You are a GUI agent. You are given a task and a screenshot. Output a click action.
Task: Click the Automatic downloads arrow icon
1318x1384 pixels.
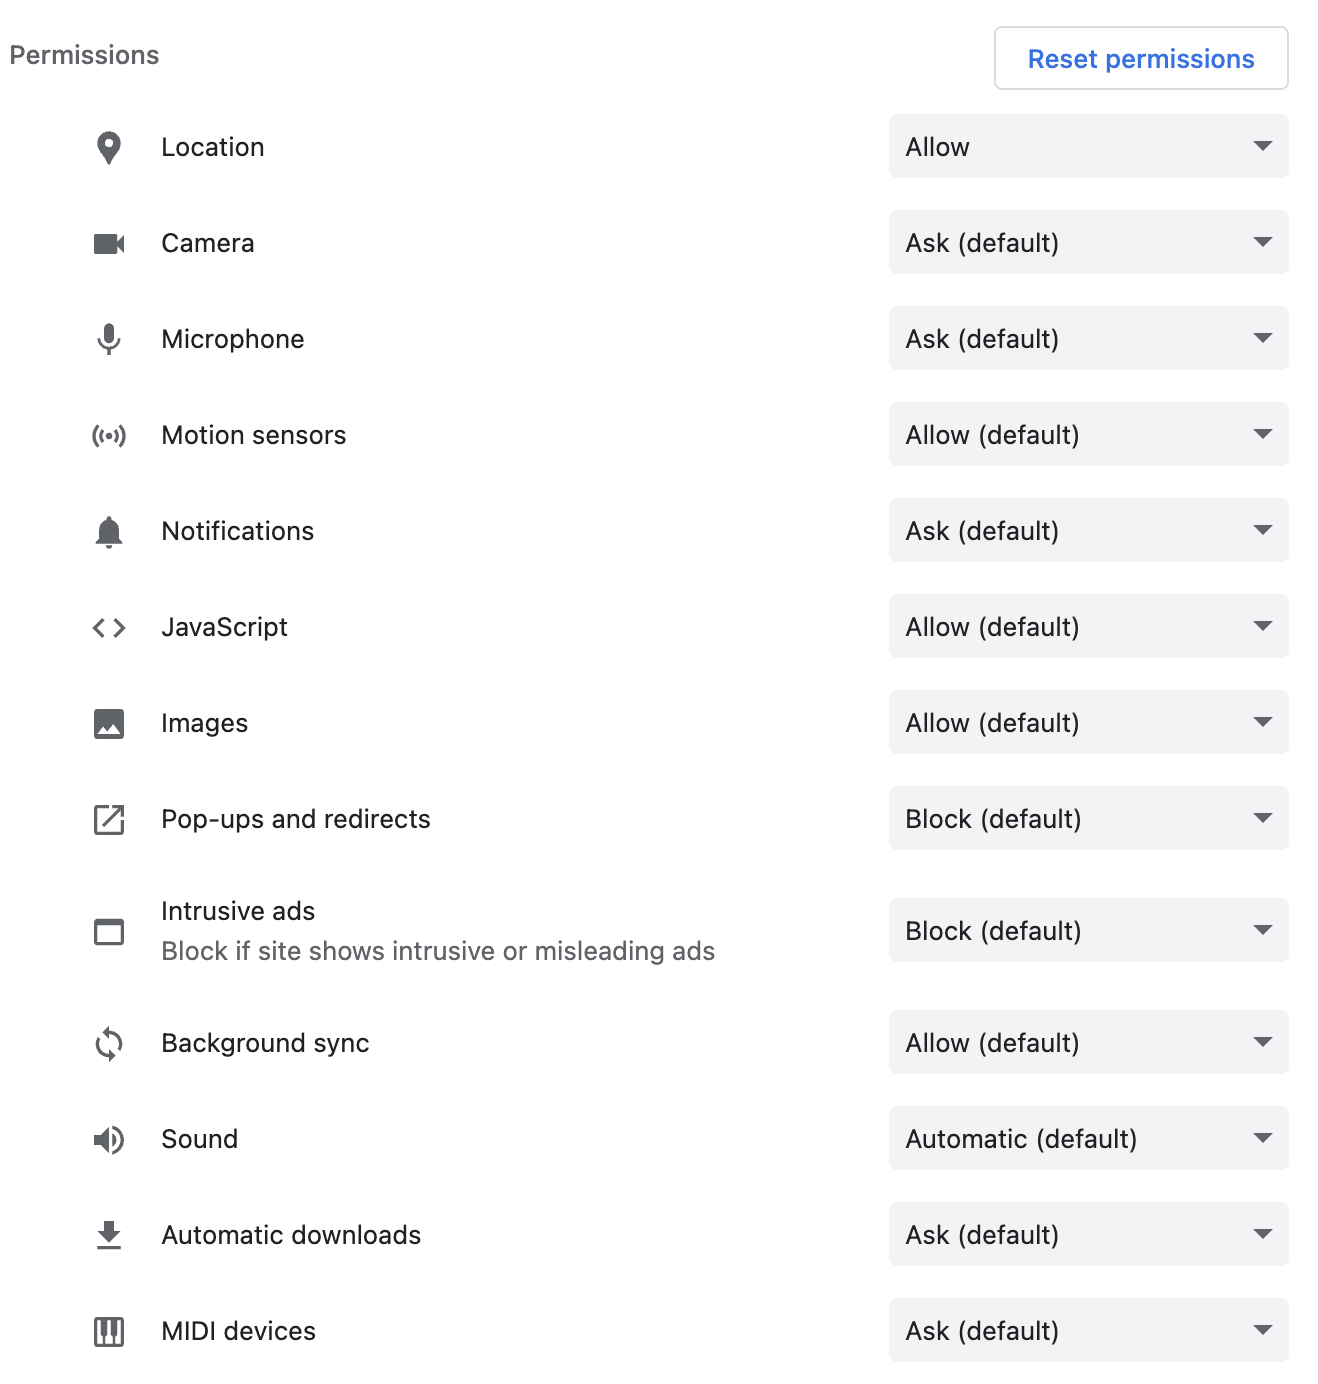pos(109,1235)
